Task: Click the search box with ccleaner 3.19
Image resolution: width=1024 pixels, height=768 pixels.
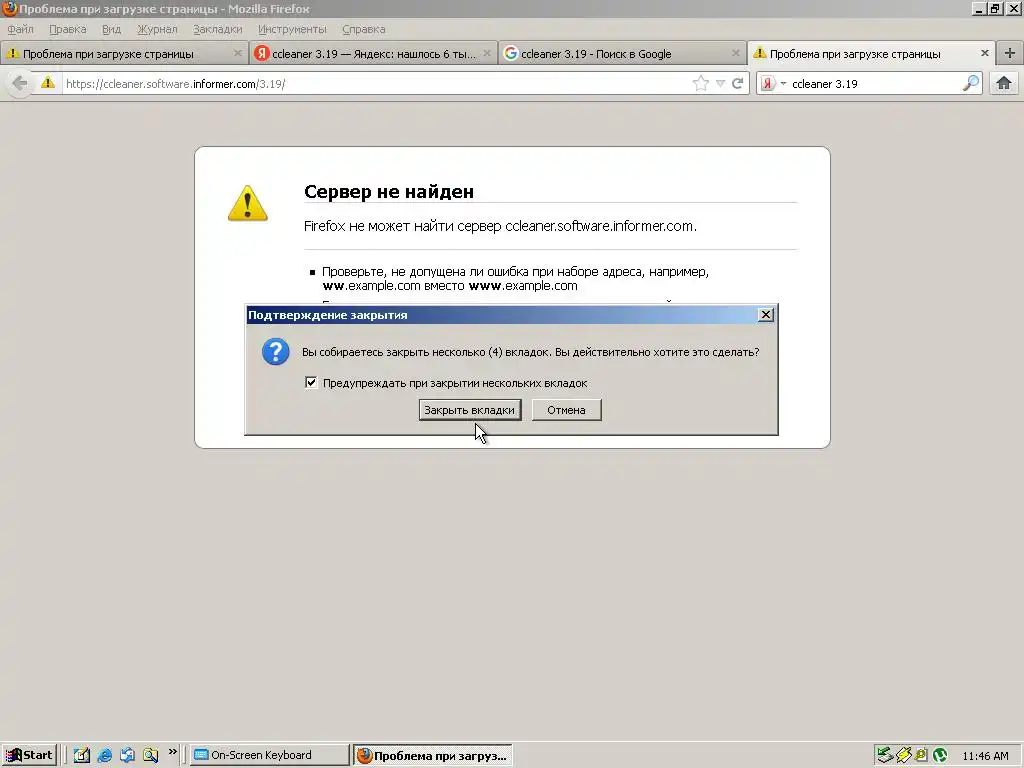Action: click(875, 84)
